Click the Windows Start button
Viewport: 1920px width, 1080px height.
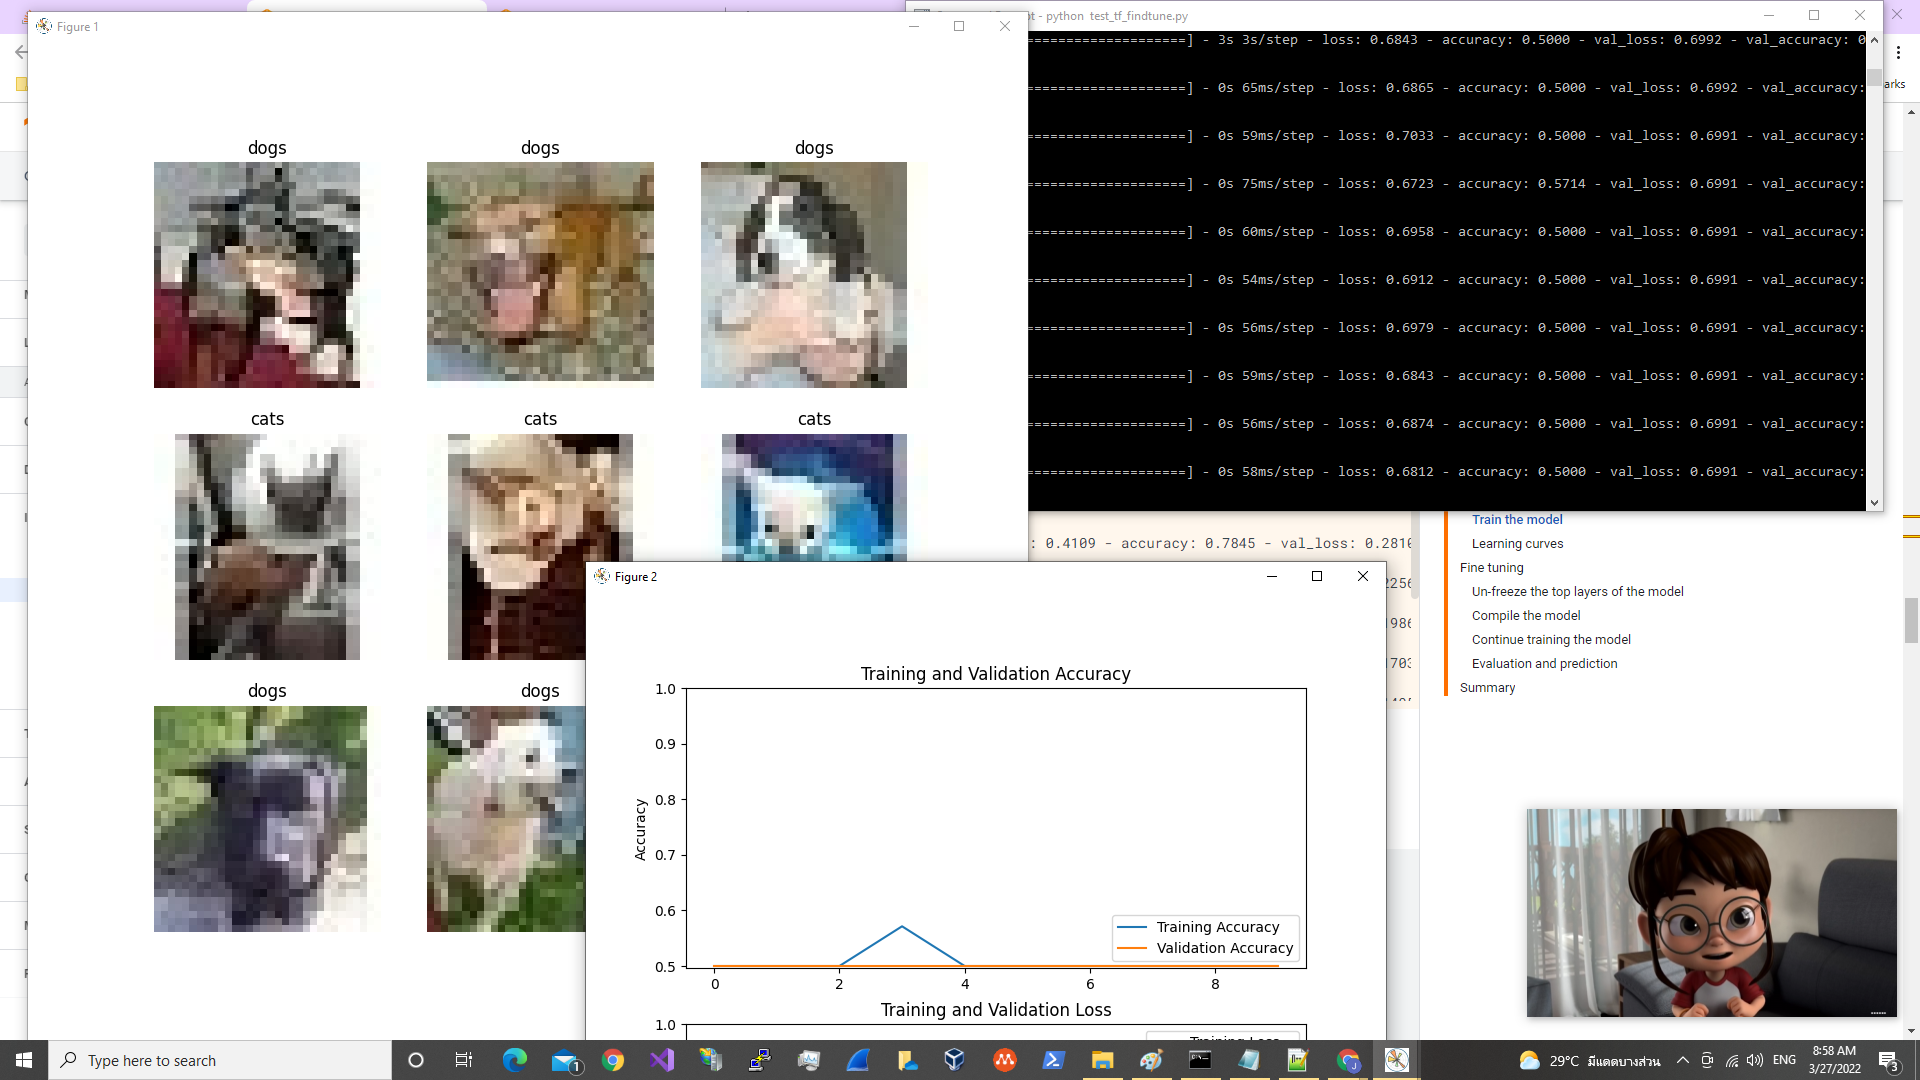24,1060
